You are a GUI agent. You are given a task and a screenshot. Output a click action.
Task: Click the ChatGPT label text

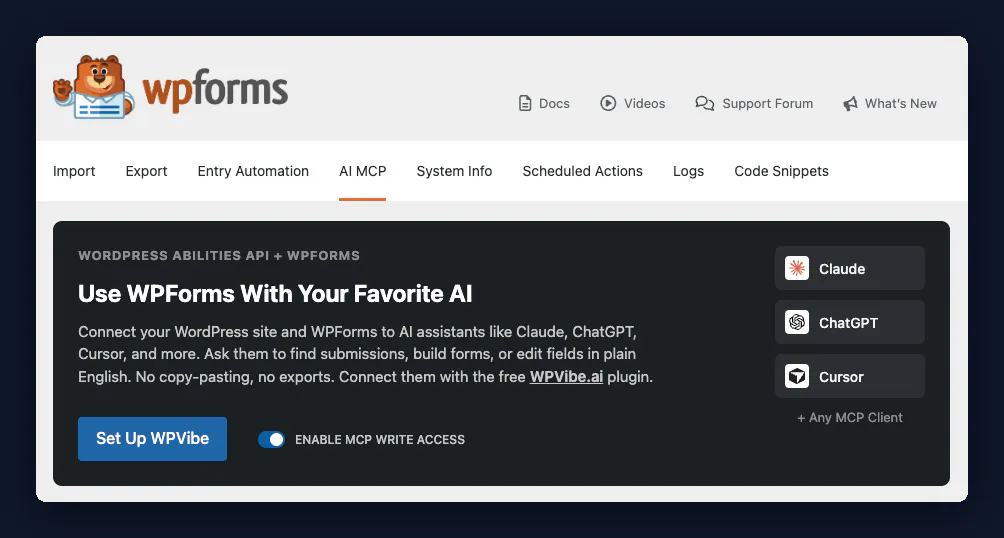[848, 323]
